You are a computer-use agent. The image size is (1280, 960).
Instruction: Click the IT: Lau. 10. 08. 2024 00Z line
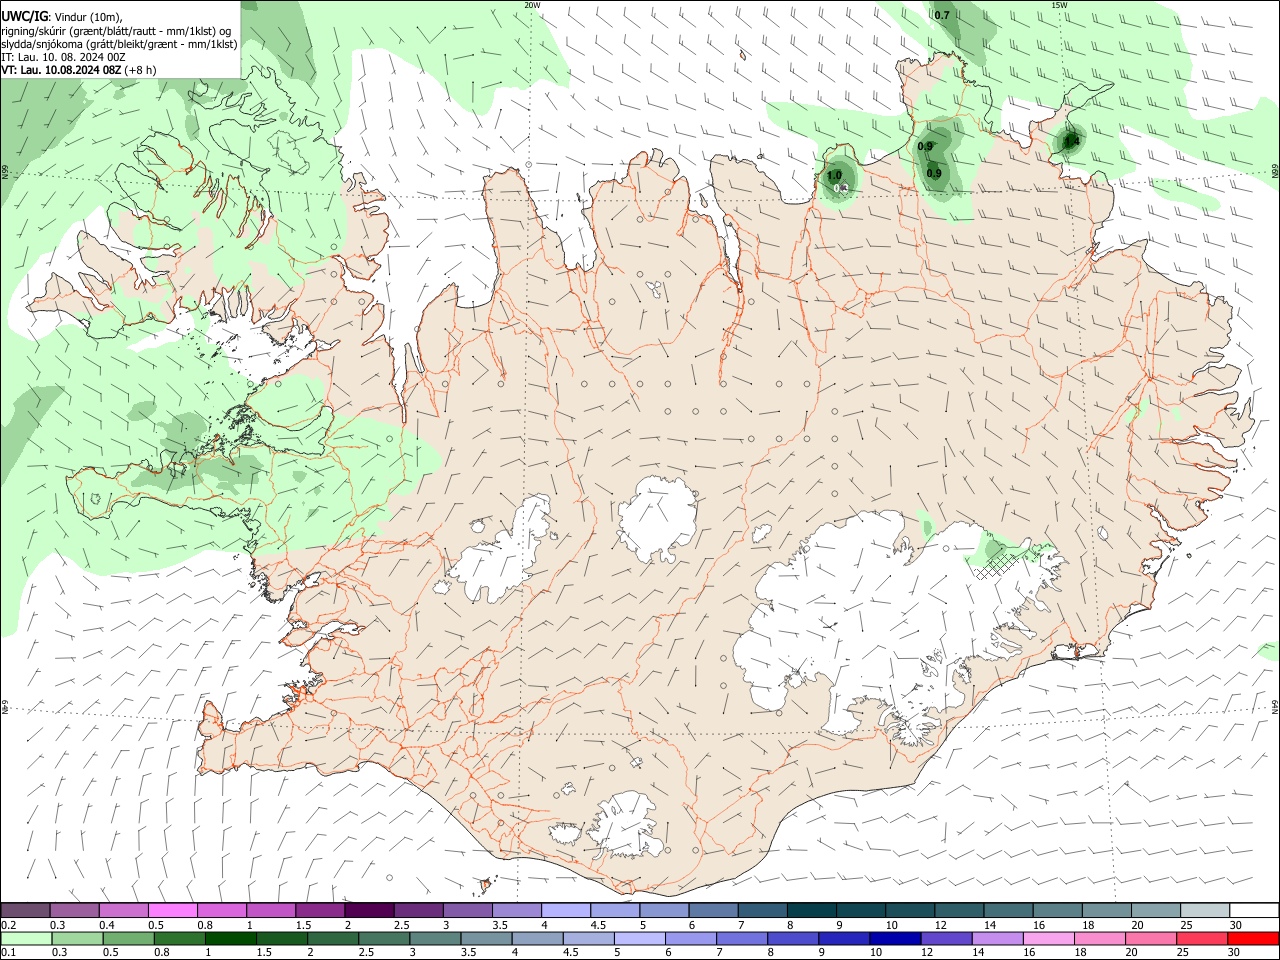[63, 57]
